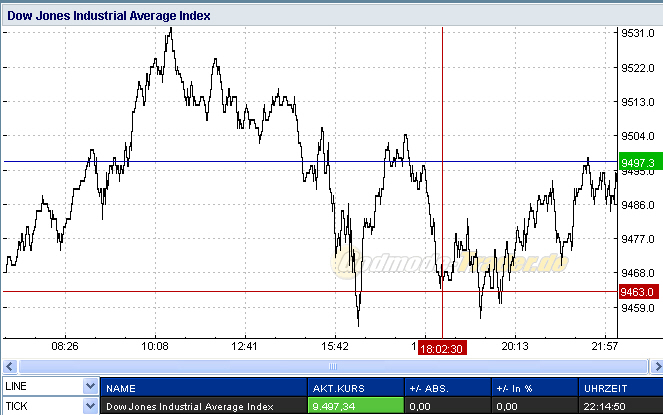This screenshot has width=663, height=415.
Task: Open the TICK interval dropdown
Action: click(x=90, y=406)
